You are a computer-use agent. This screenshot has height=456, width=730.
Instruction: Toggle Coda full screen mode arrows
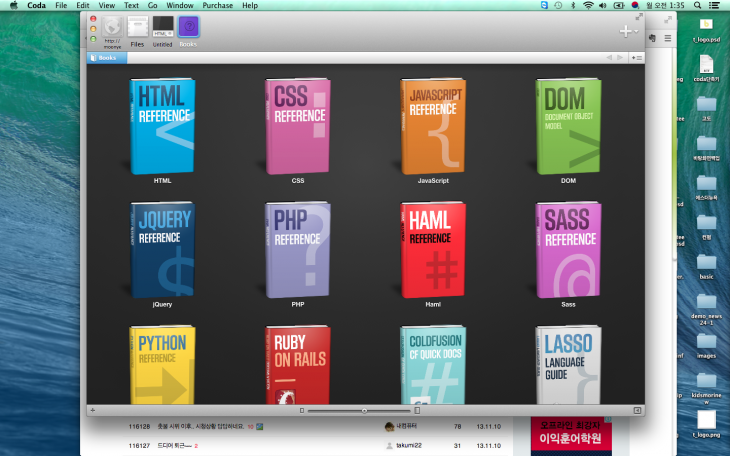[x=639, y=17]
